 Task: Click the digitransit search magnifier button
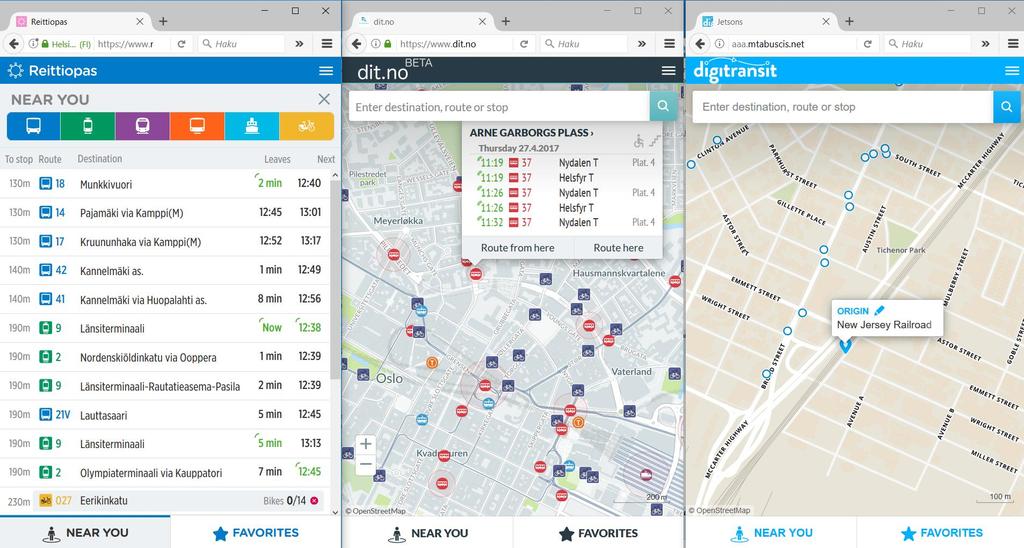tap(1006, 106)
